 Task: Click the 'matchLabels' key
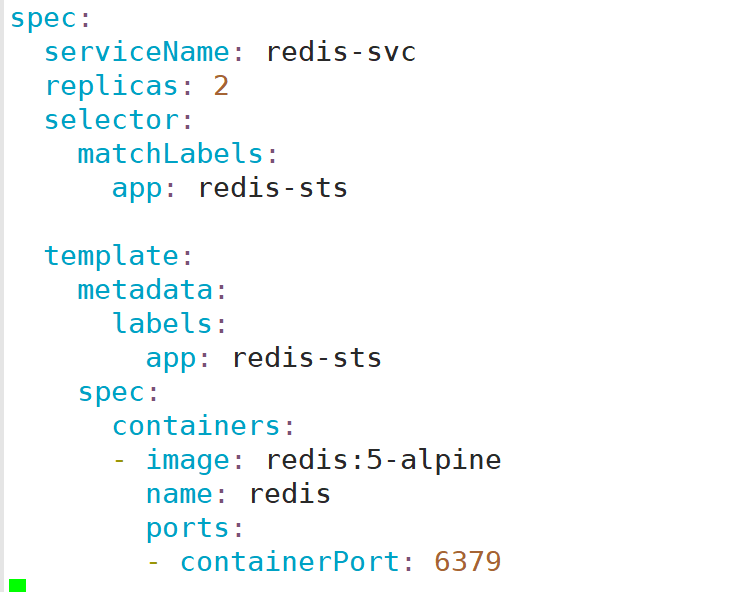pos(170,154)
